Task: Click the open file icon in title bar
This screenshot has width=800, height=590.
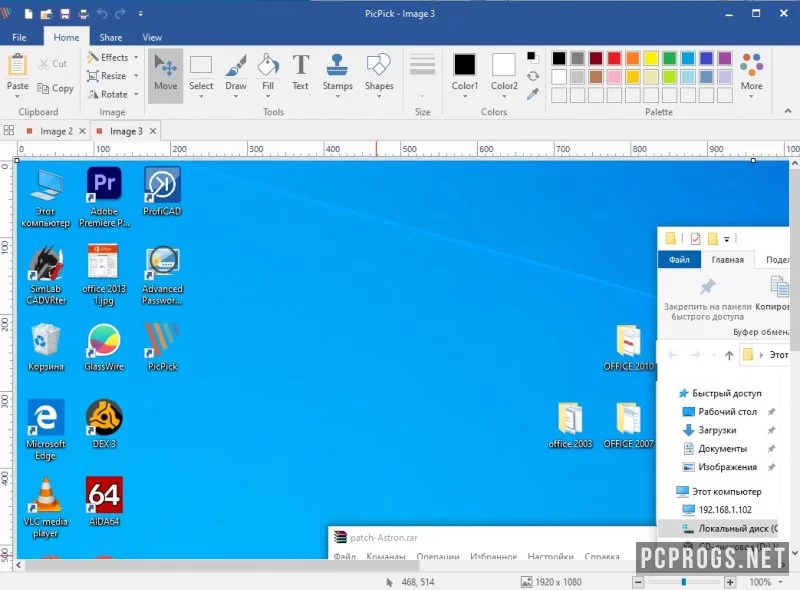Action: [x=46, y=14]
